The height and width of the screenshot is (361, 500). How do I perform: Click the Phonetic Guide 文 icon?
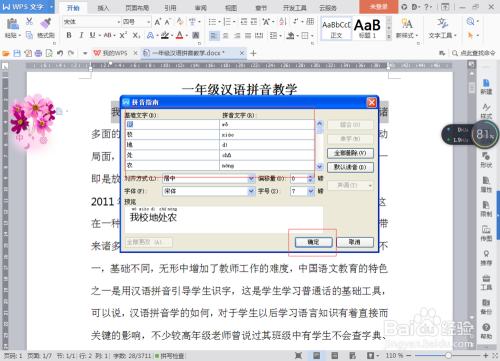click(x=192, y=22)
